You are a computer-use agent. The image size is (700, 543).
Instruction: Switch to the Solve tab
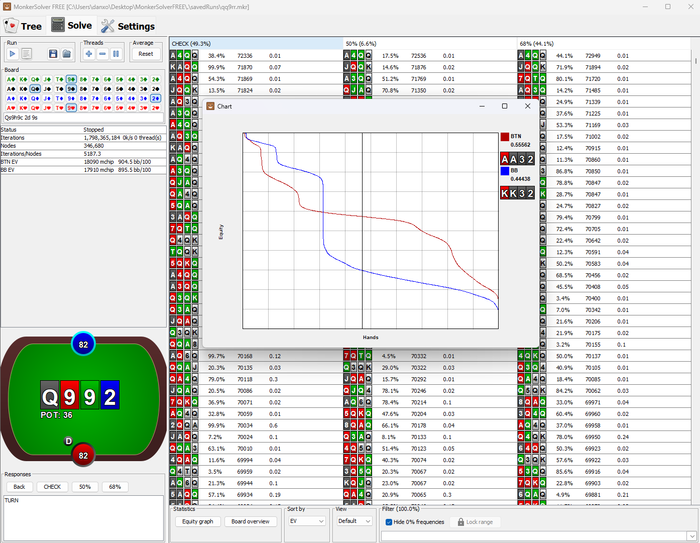coord(71,25)
